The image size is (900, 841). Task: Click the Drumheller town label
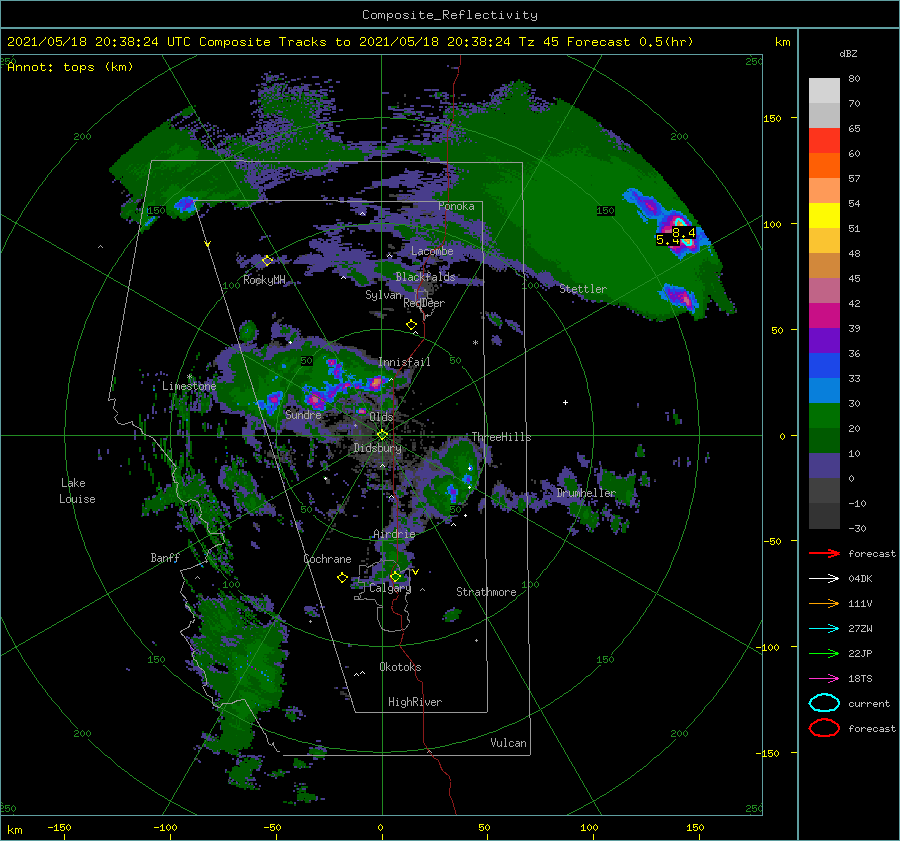coord(586,493)
